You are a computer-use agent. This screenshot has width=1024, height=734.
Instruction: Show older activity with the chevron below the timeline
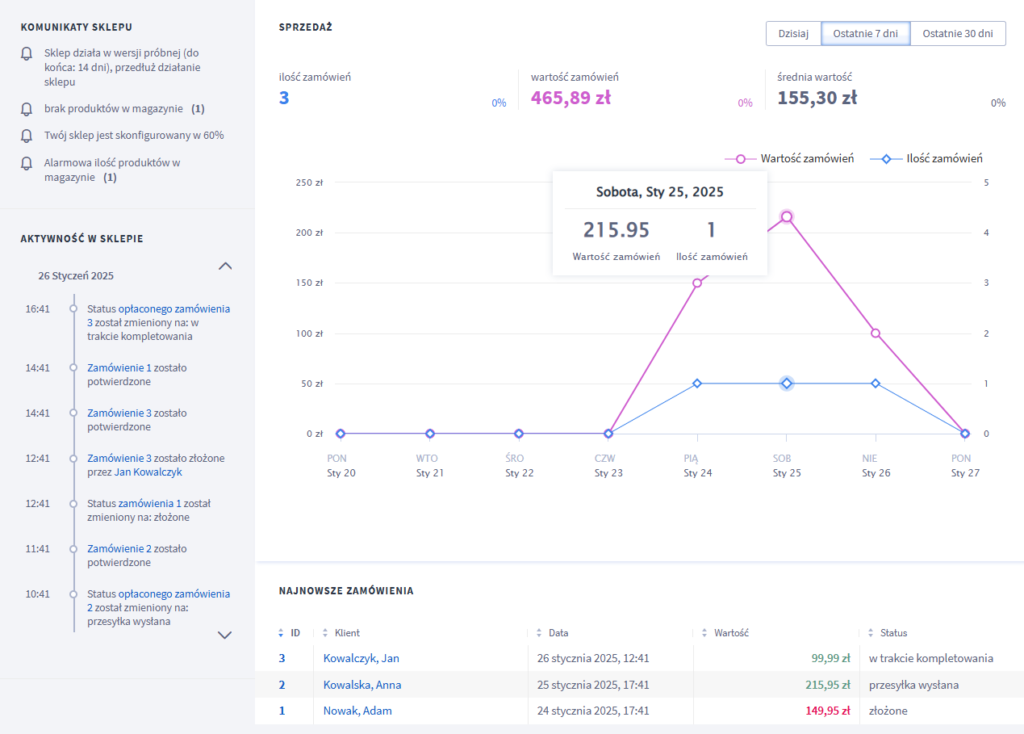coord(225,635)
